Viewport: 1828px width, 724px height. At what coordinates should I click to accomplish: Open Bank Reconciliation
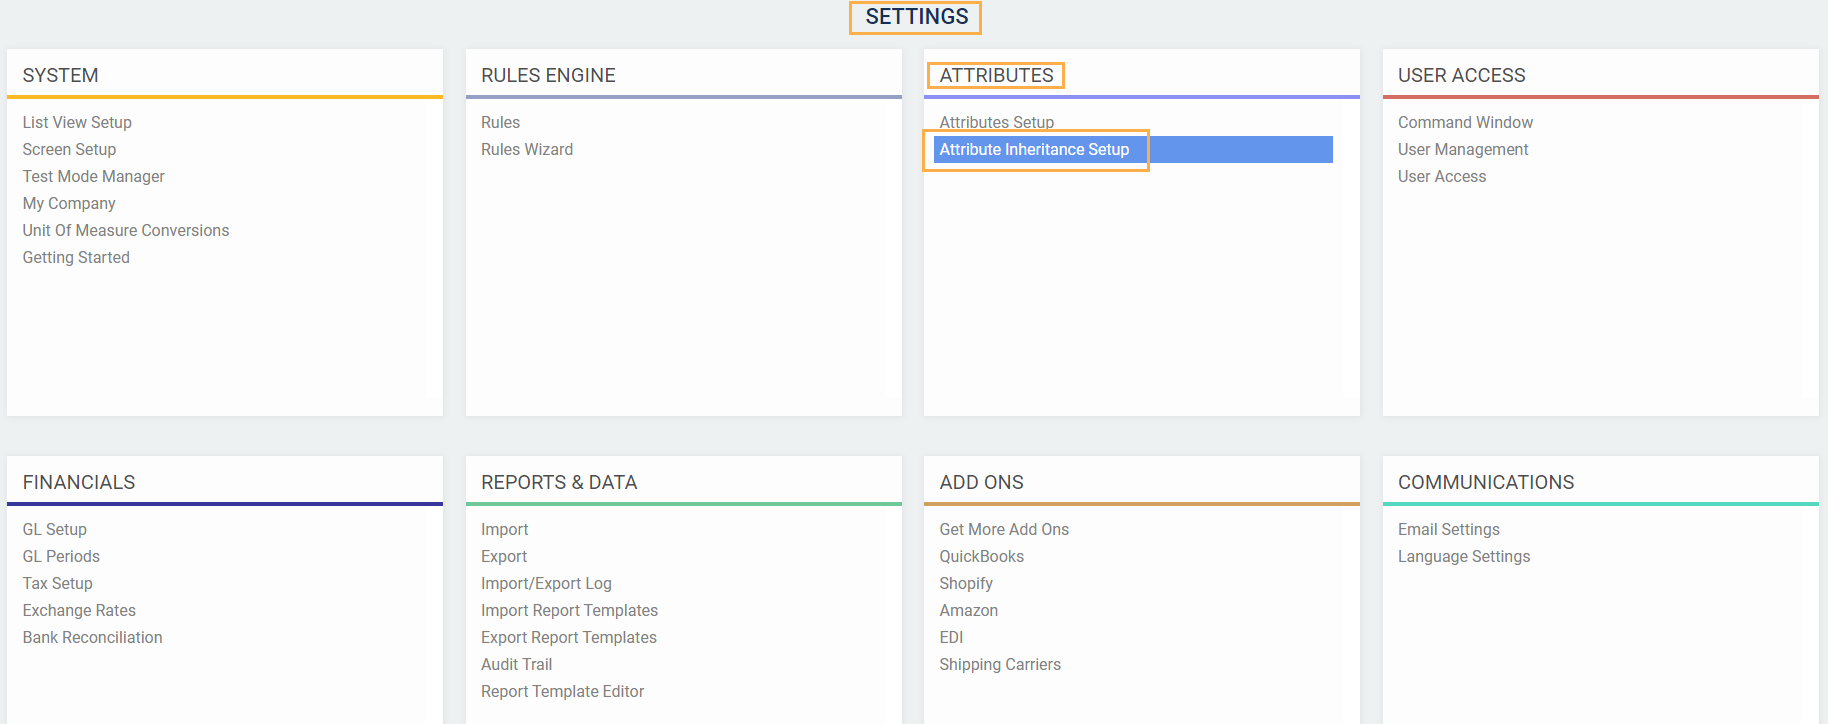92,637
